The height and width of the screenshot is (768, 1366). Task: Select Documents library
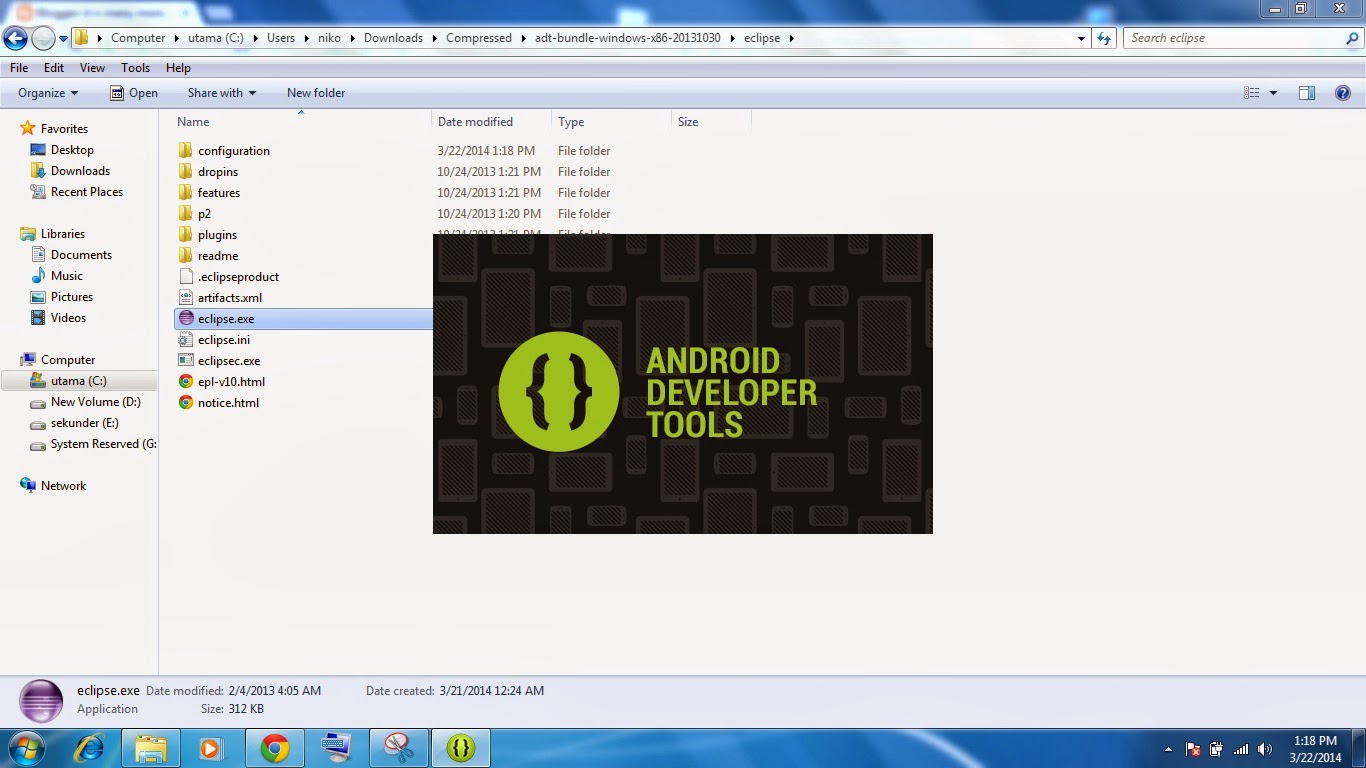click(x=71, y=254)
